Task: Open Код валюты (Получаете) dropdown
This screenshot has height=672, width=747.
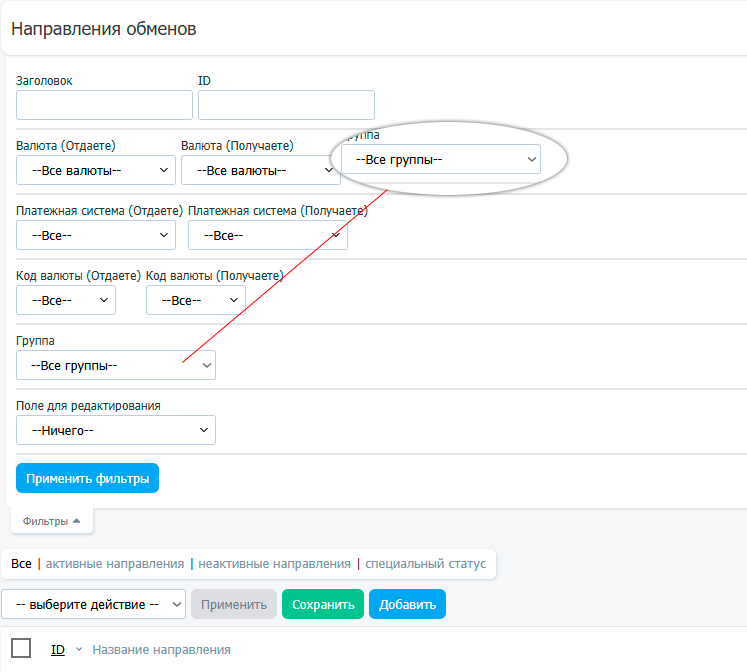Action: tap(195, 300)
